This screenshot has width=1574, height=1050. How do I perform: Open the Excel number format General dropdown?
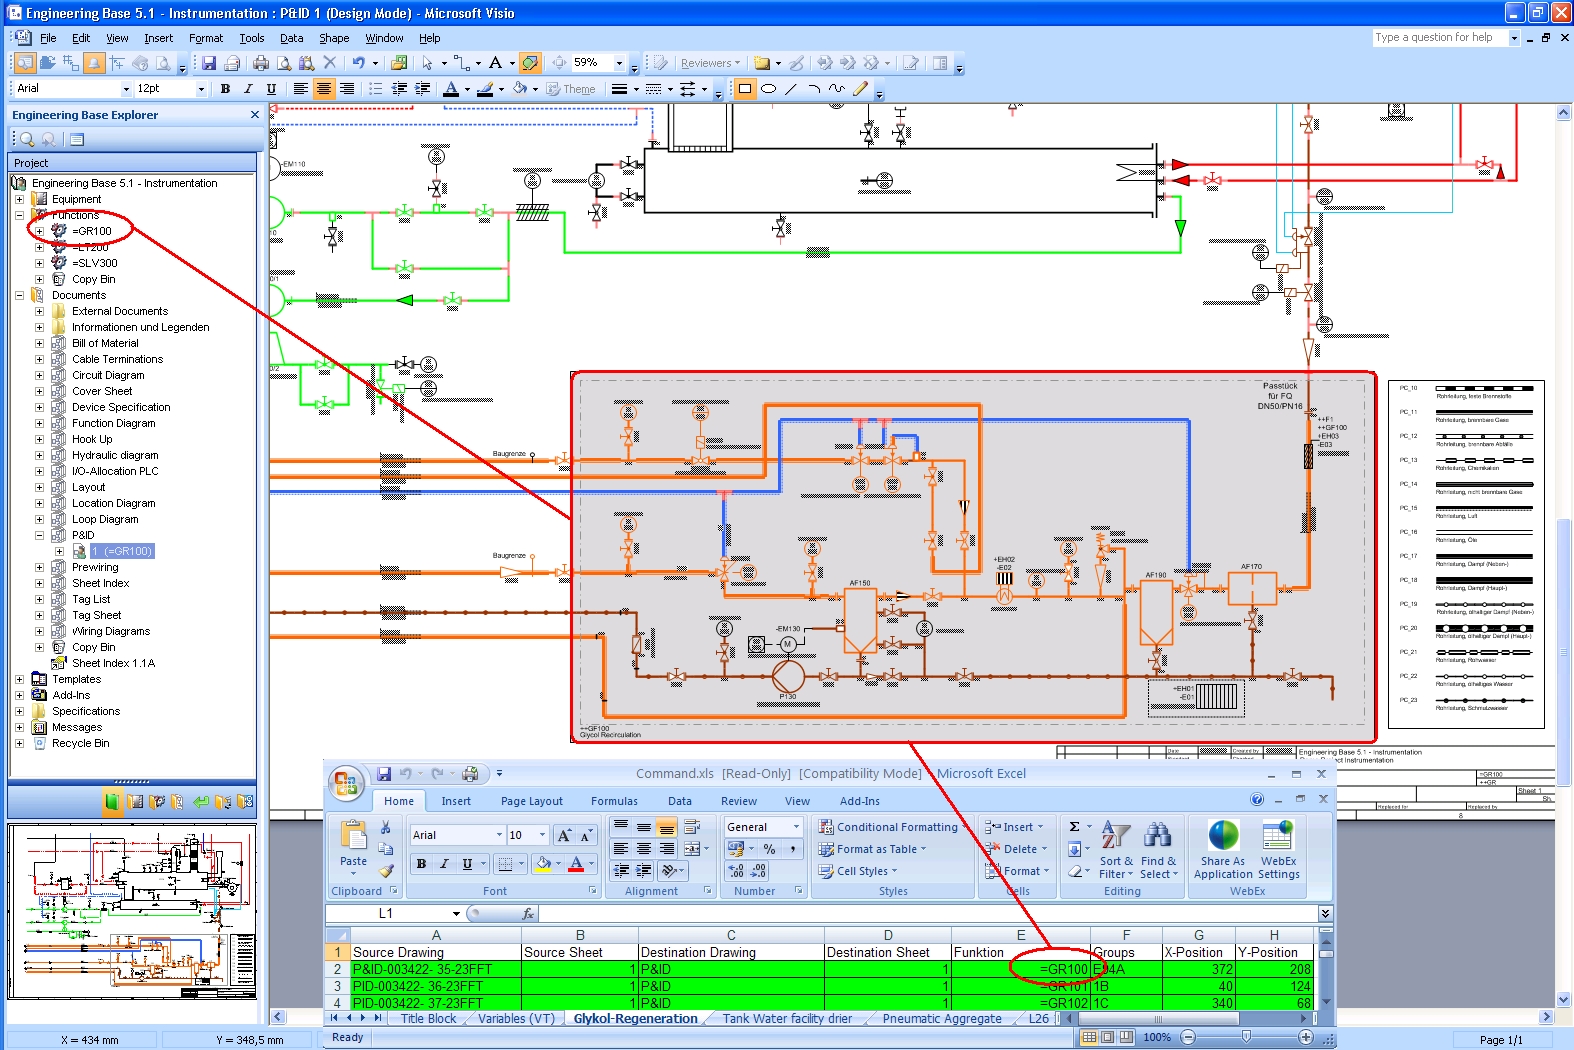click(x=797, y=827)
